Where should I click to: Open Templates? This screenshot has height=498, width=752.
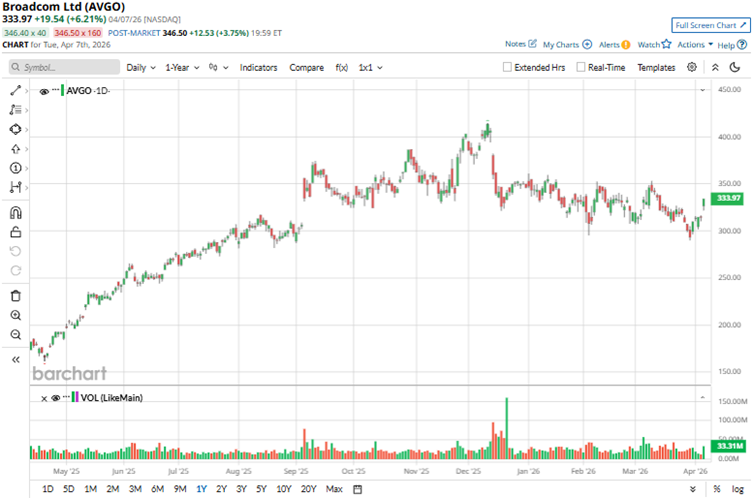click(656, 68)
